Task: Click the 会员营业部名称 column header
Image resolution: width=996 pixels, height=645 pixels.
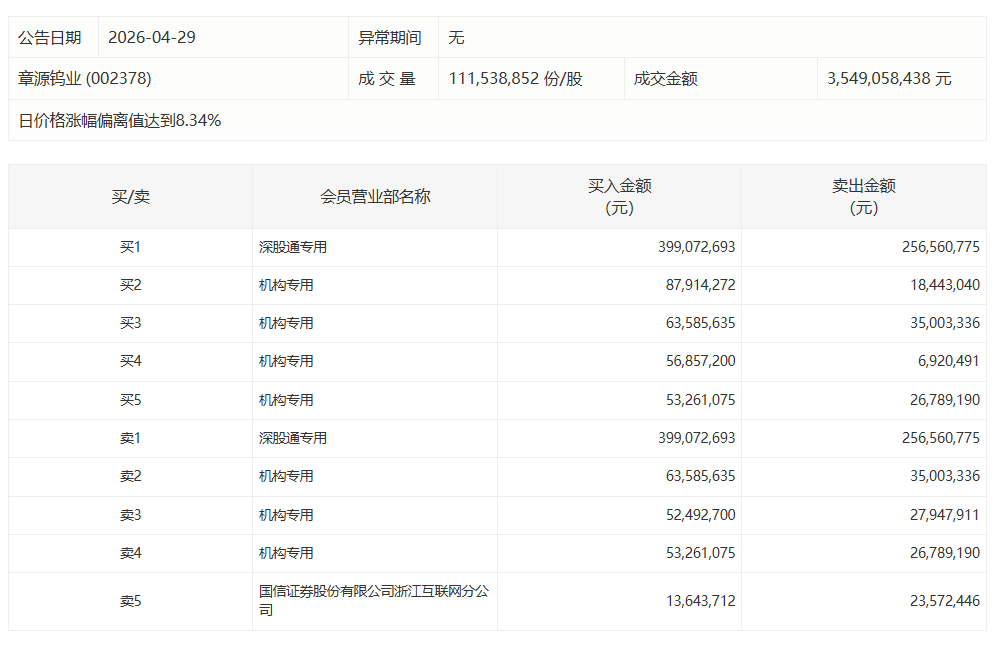Action: (375, 196)
